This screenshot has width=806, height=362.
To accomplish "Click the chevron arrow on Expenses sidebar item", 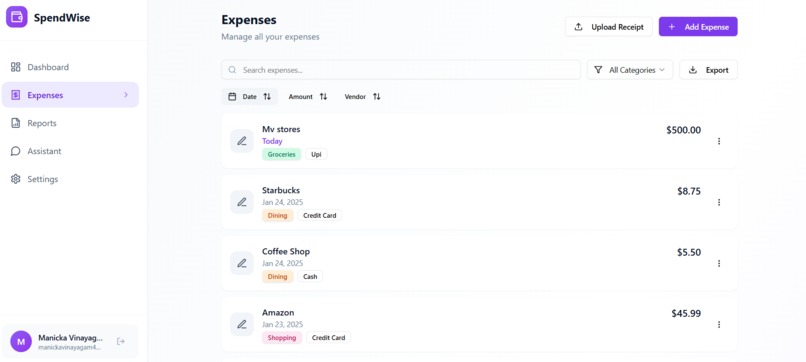I will coord(126,95).
